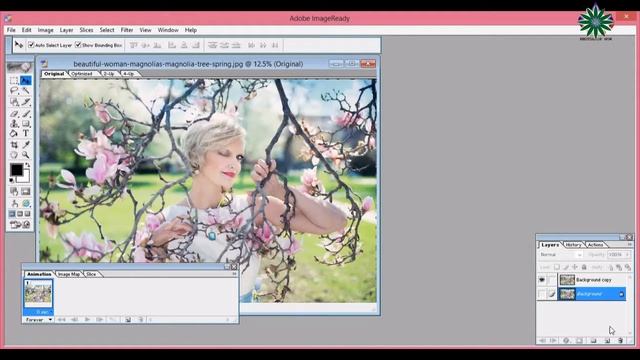The height and width of the screenshot is (360, 640).
Task: Open the File menu
Action: (11, 30)
